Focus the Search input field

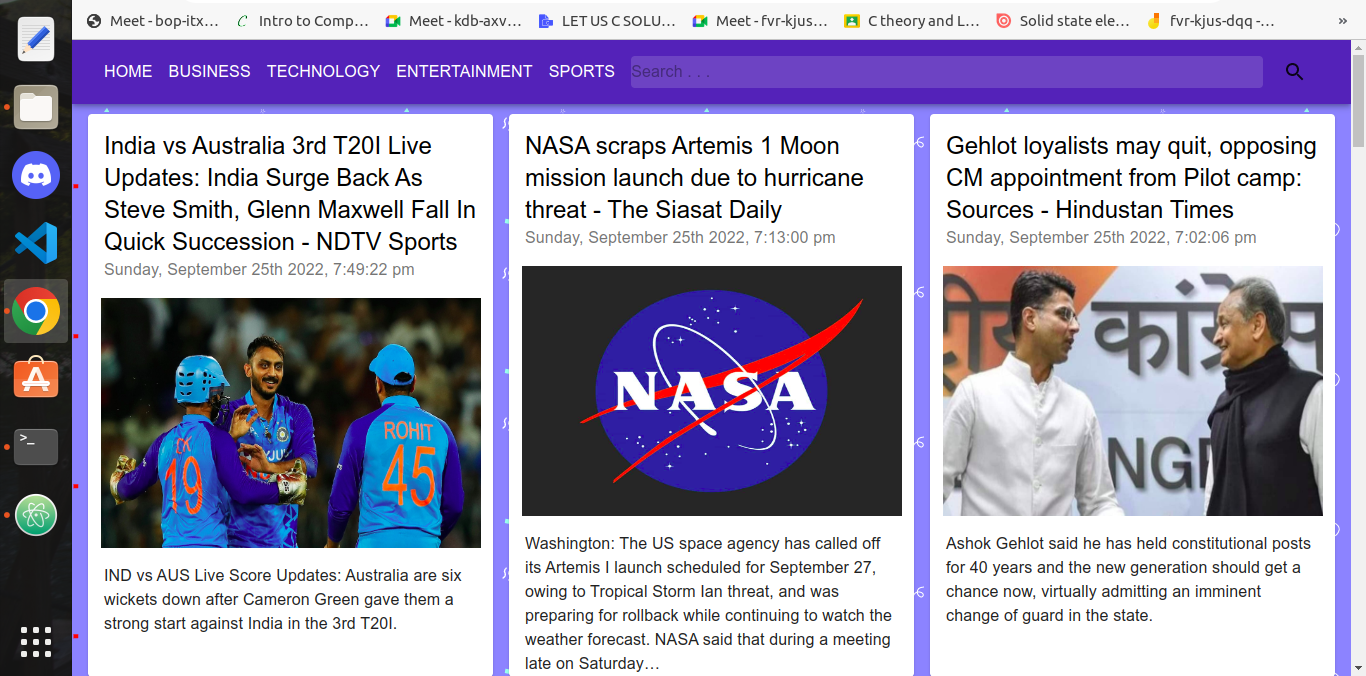pyautogui.click(x=946, y=72)
